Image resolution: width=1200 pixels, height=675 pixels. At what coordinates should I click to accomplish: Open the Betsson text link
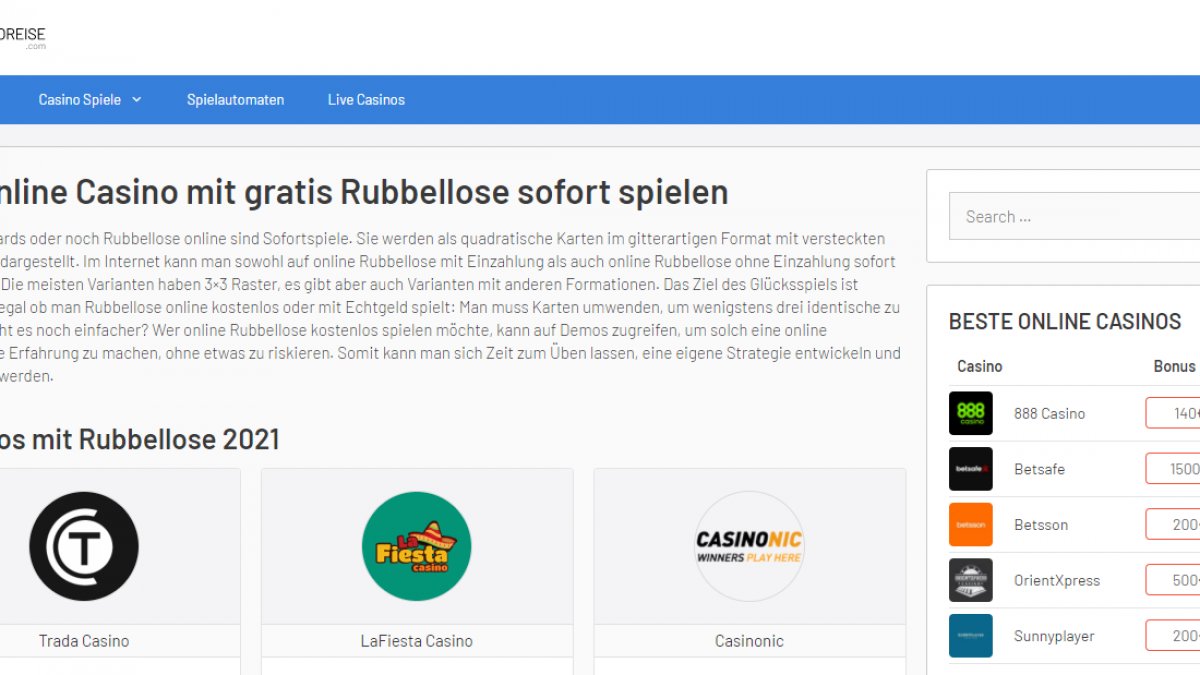1041,525
